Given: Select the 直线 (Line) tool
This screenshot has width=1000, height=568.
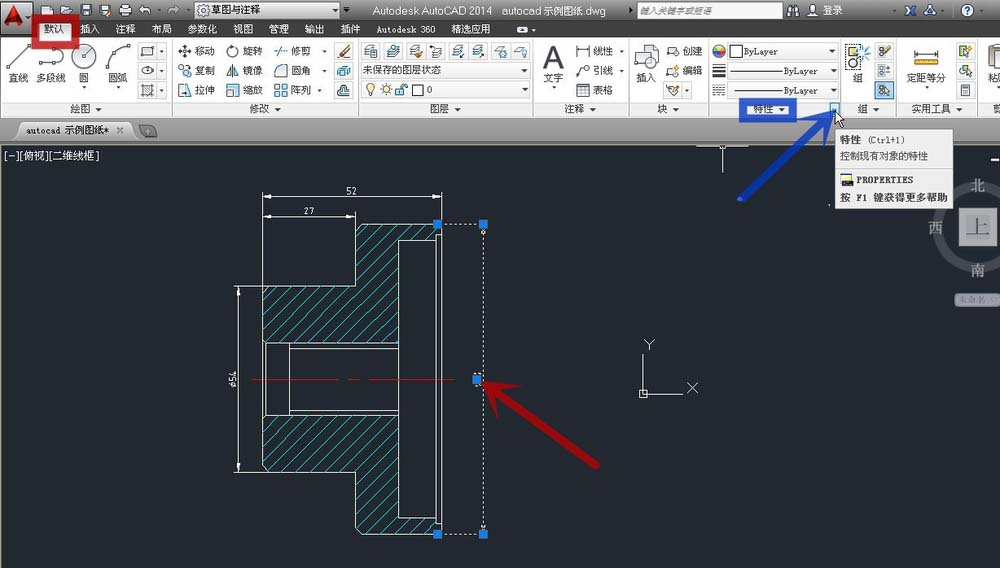Looking at the screenshot, I should [x=18, y=63].
